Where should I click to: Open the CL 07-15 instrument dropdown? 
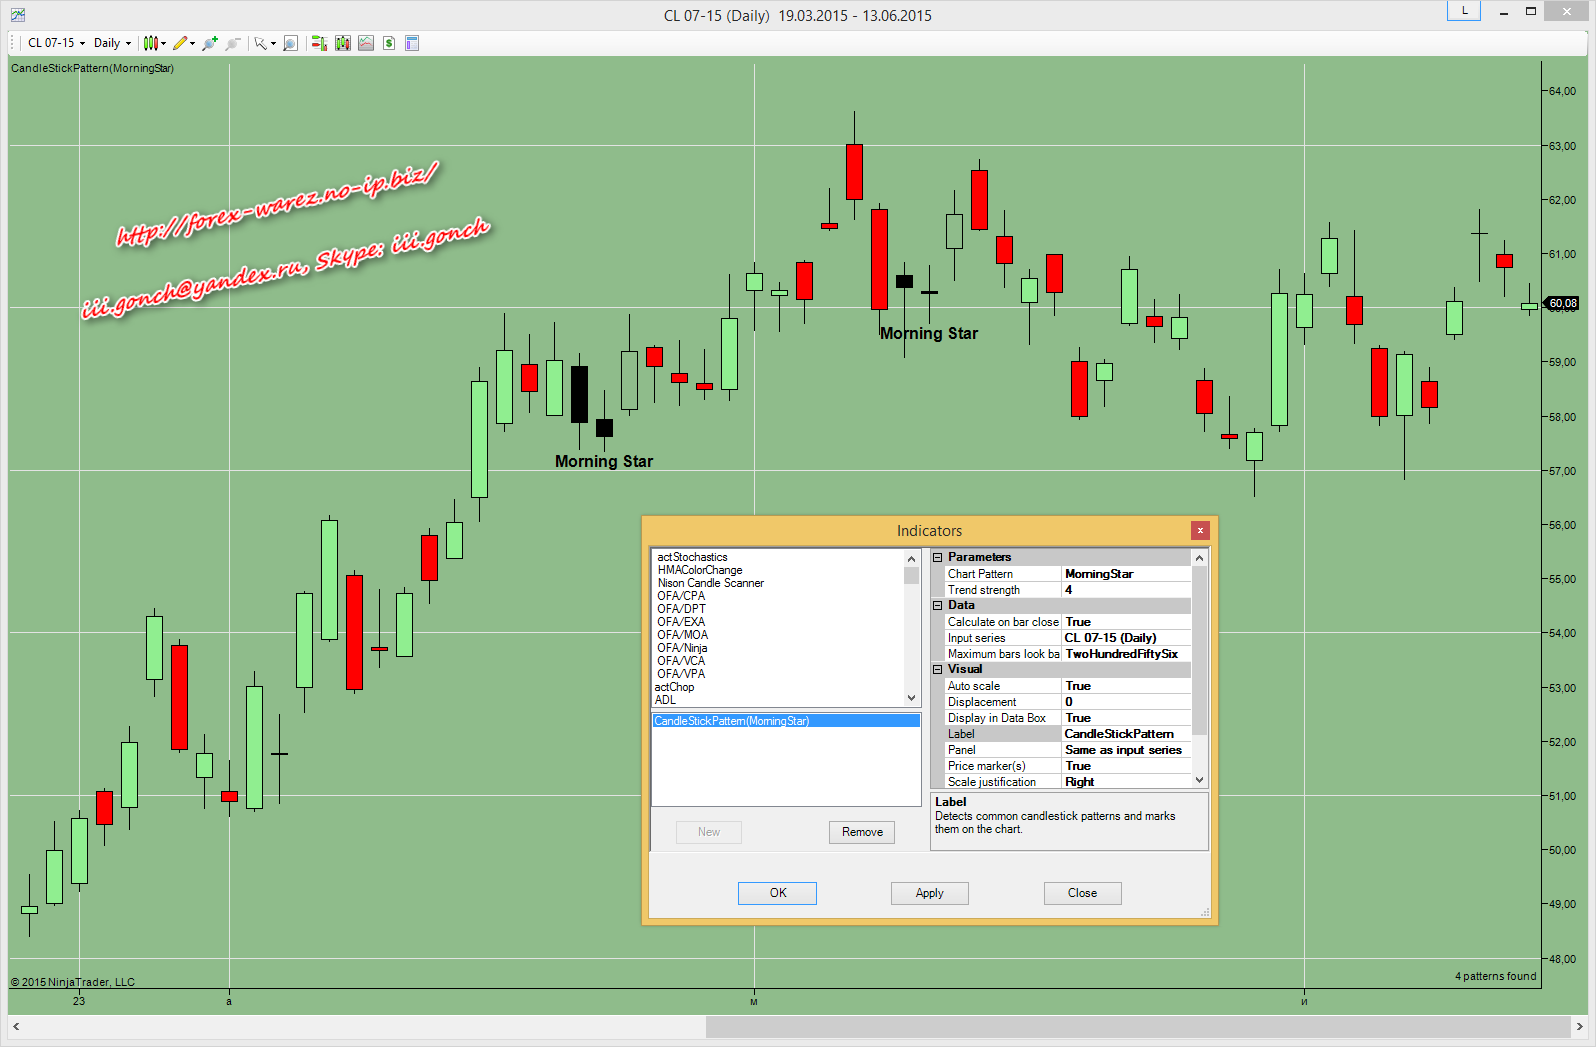[56, 43]
